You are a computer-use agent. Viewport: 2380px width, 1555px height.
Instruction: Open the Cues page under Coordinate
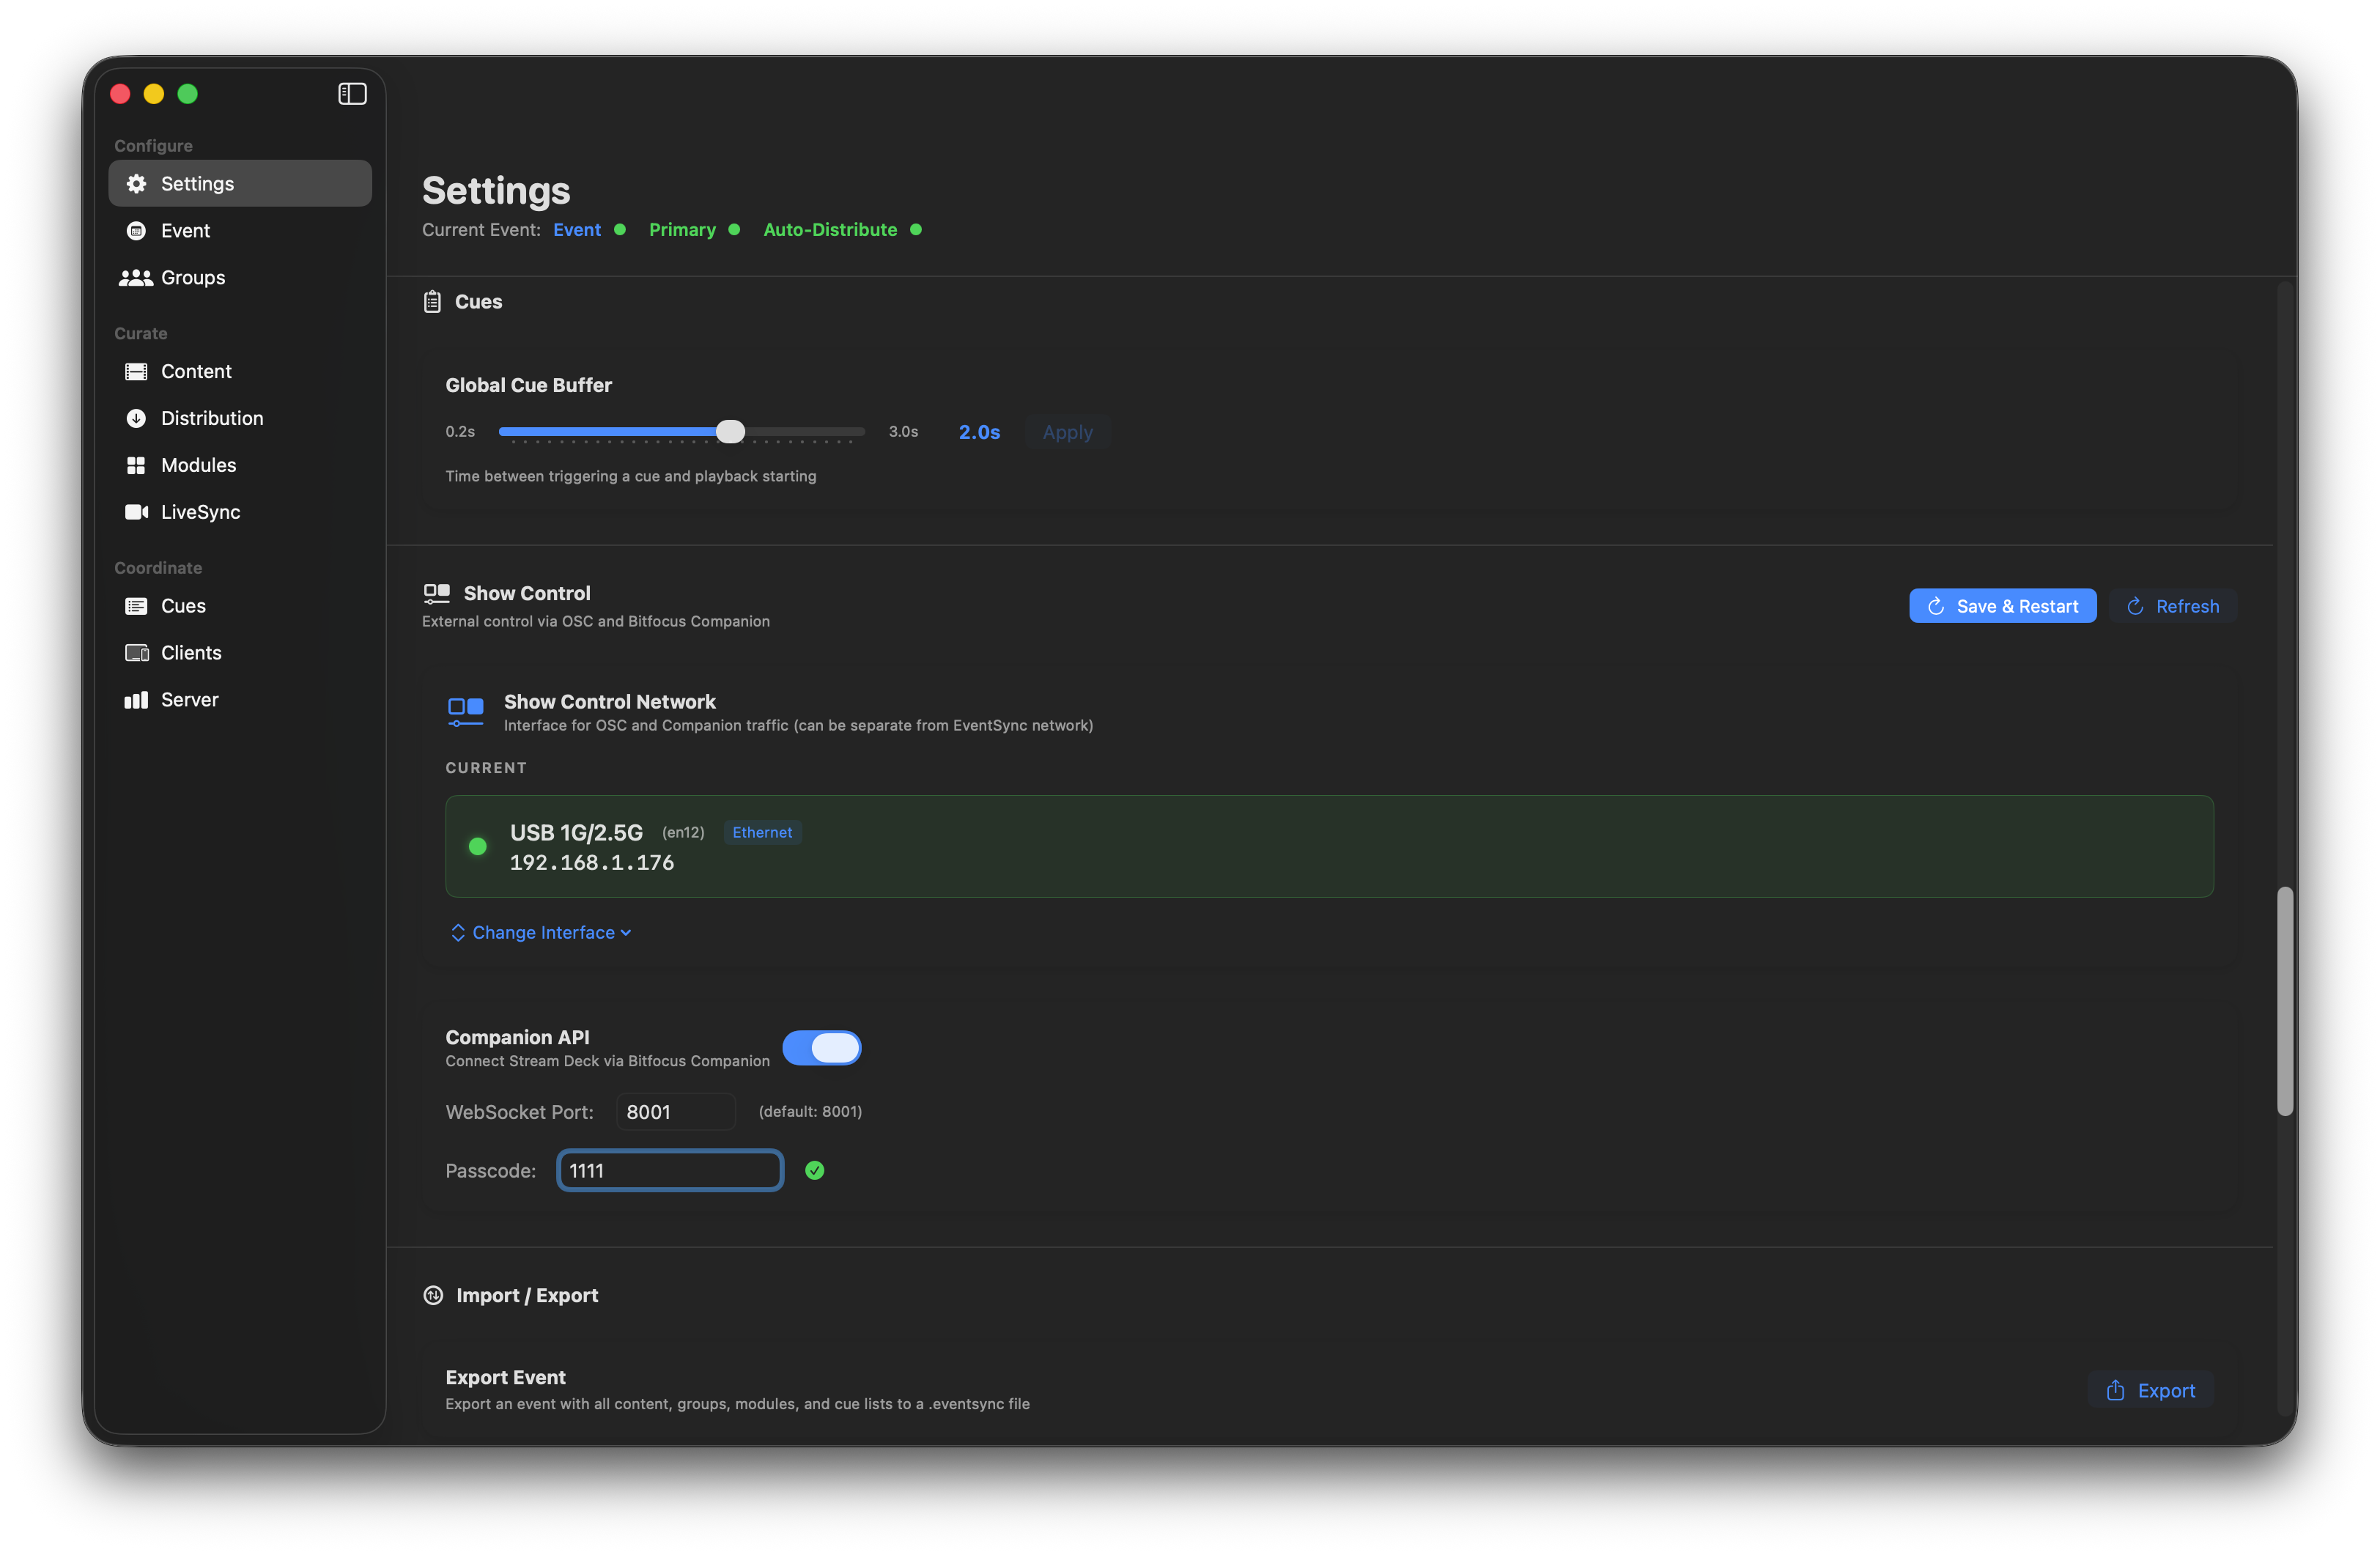(240, 606)
